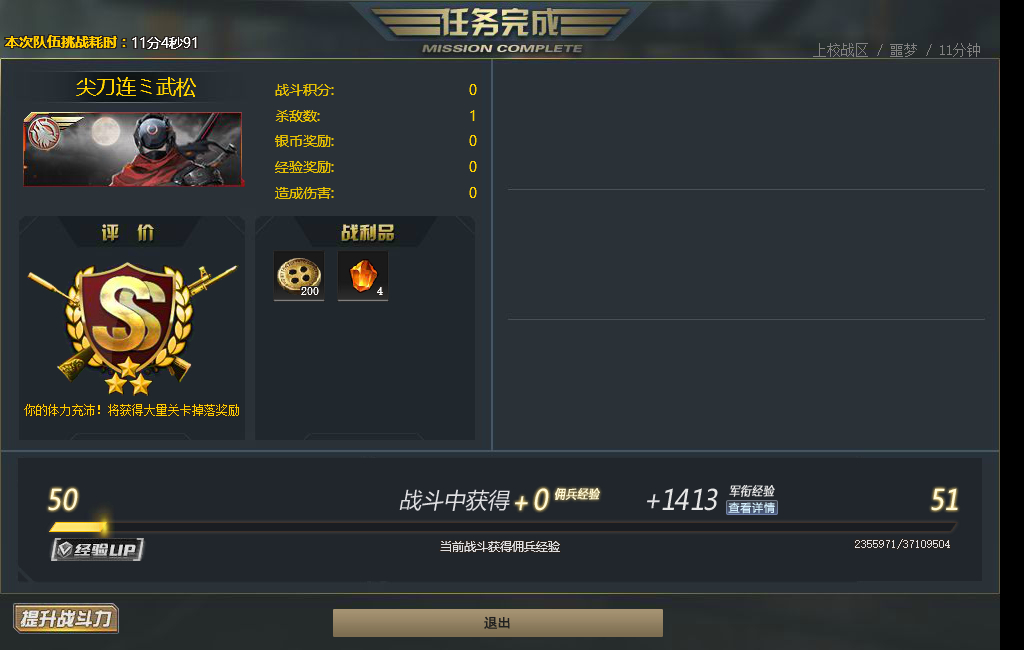The width and height of the screenshot is (1024, 650).
Task: Click the wolf badge on player banner
Action: pyautogui.click(x=45, y=133)
